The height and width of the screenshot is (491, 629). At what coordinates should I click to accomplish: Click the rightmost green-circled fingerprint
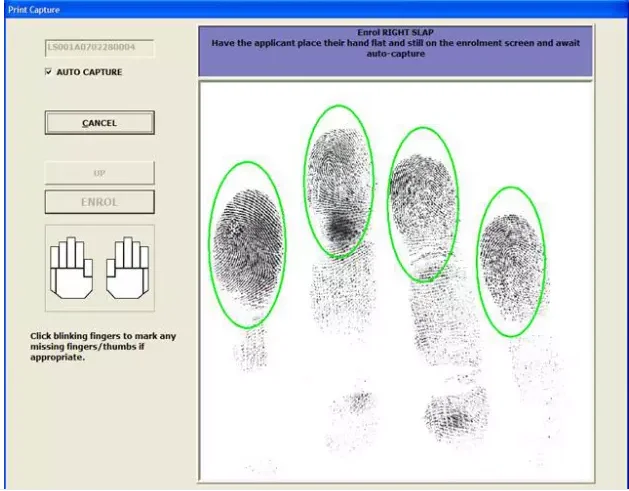click(511, 261)
